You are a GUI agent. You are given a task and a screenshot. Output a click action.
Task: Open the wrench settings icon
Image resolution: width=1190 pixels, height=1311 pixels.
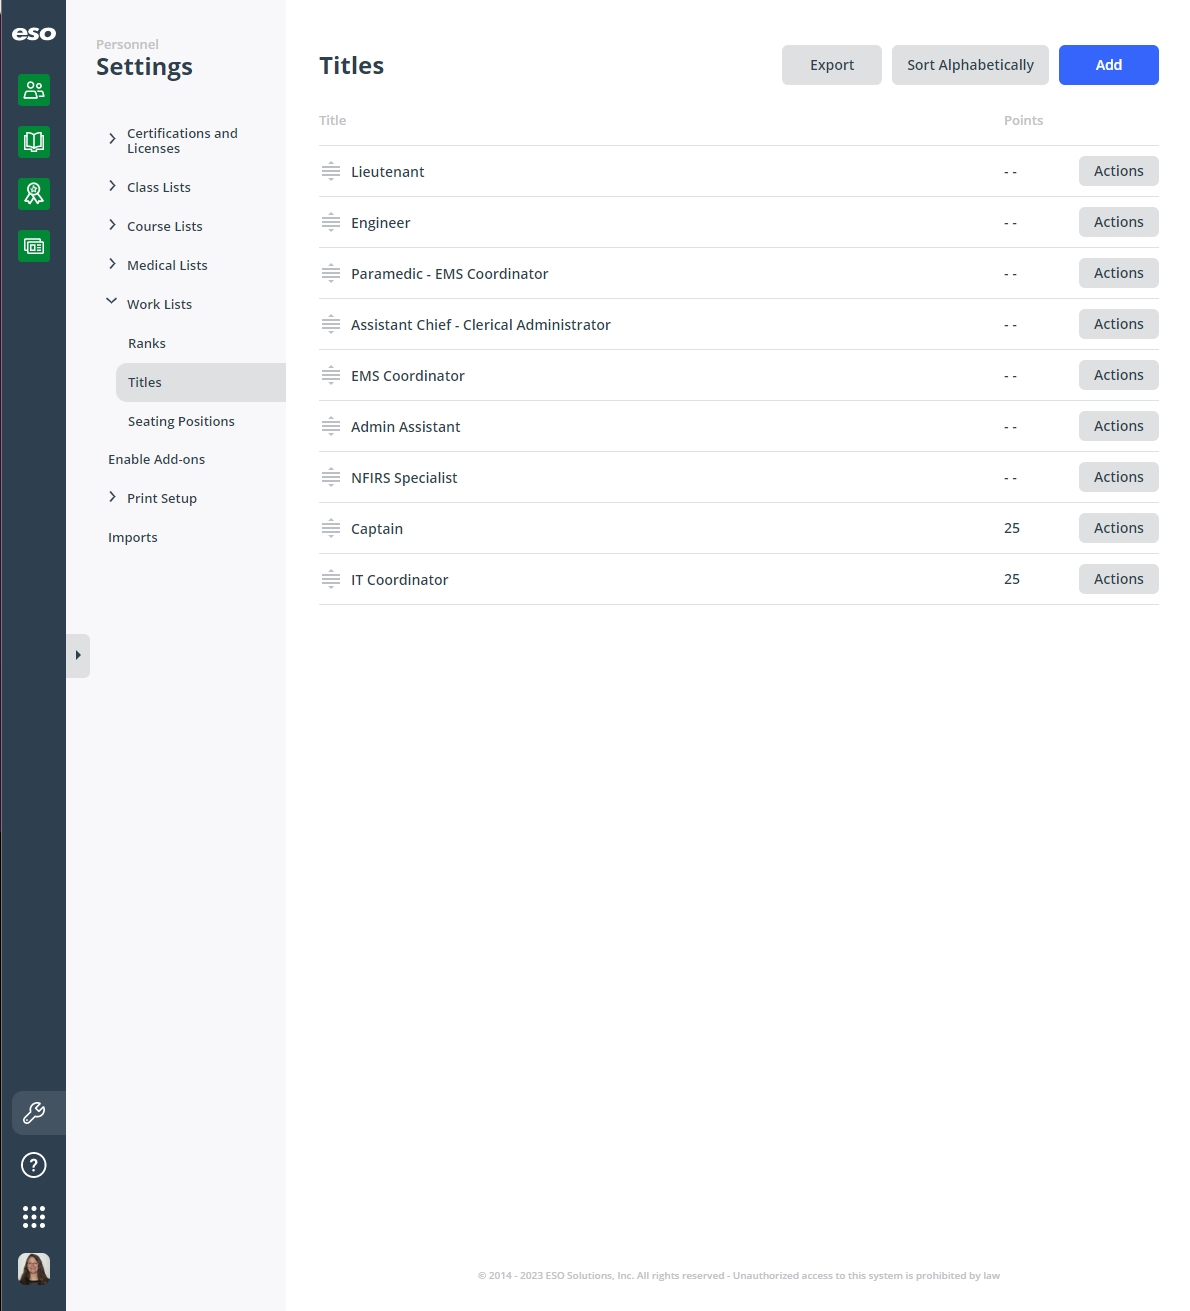pos(34,1113)
